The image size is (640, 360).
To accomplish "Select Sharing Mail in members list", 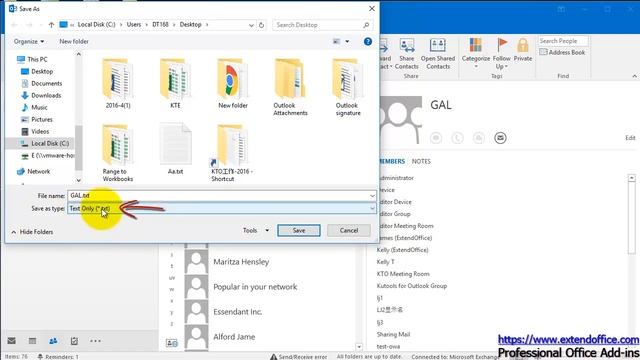I will pos(393,334).
